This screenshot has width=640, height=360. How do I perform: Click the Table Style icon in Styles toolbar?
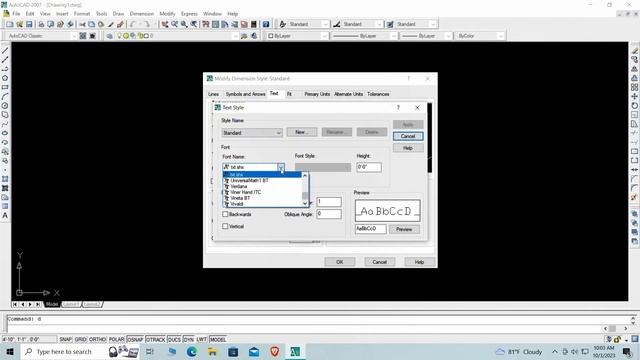click(390, 24)
